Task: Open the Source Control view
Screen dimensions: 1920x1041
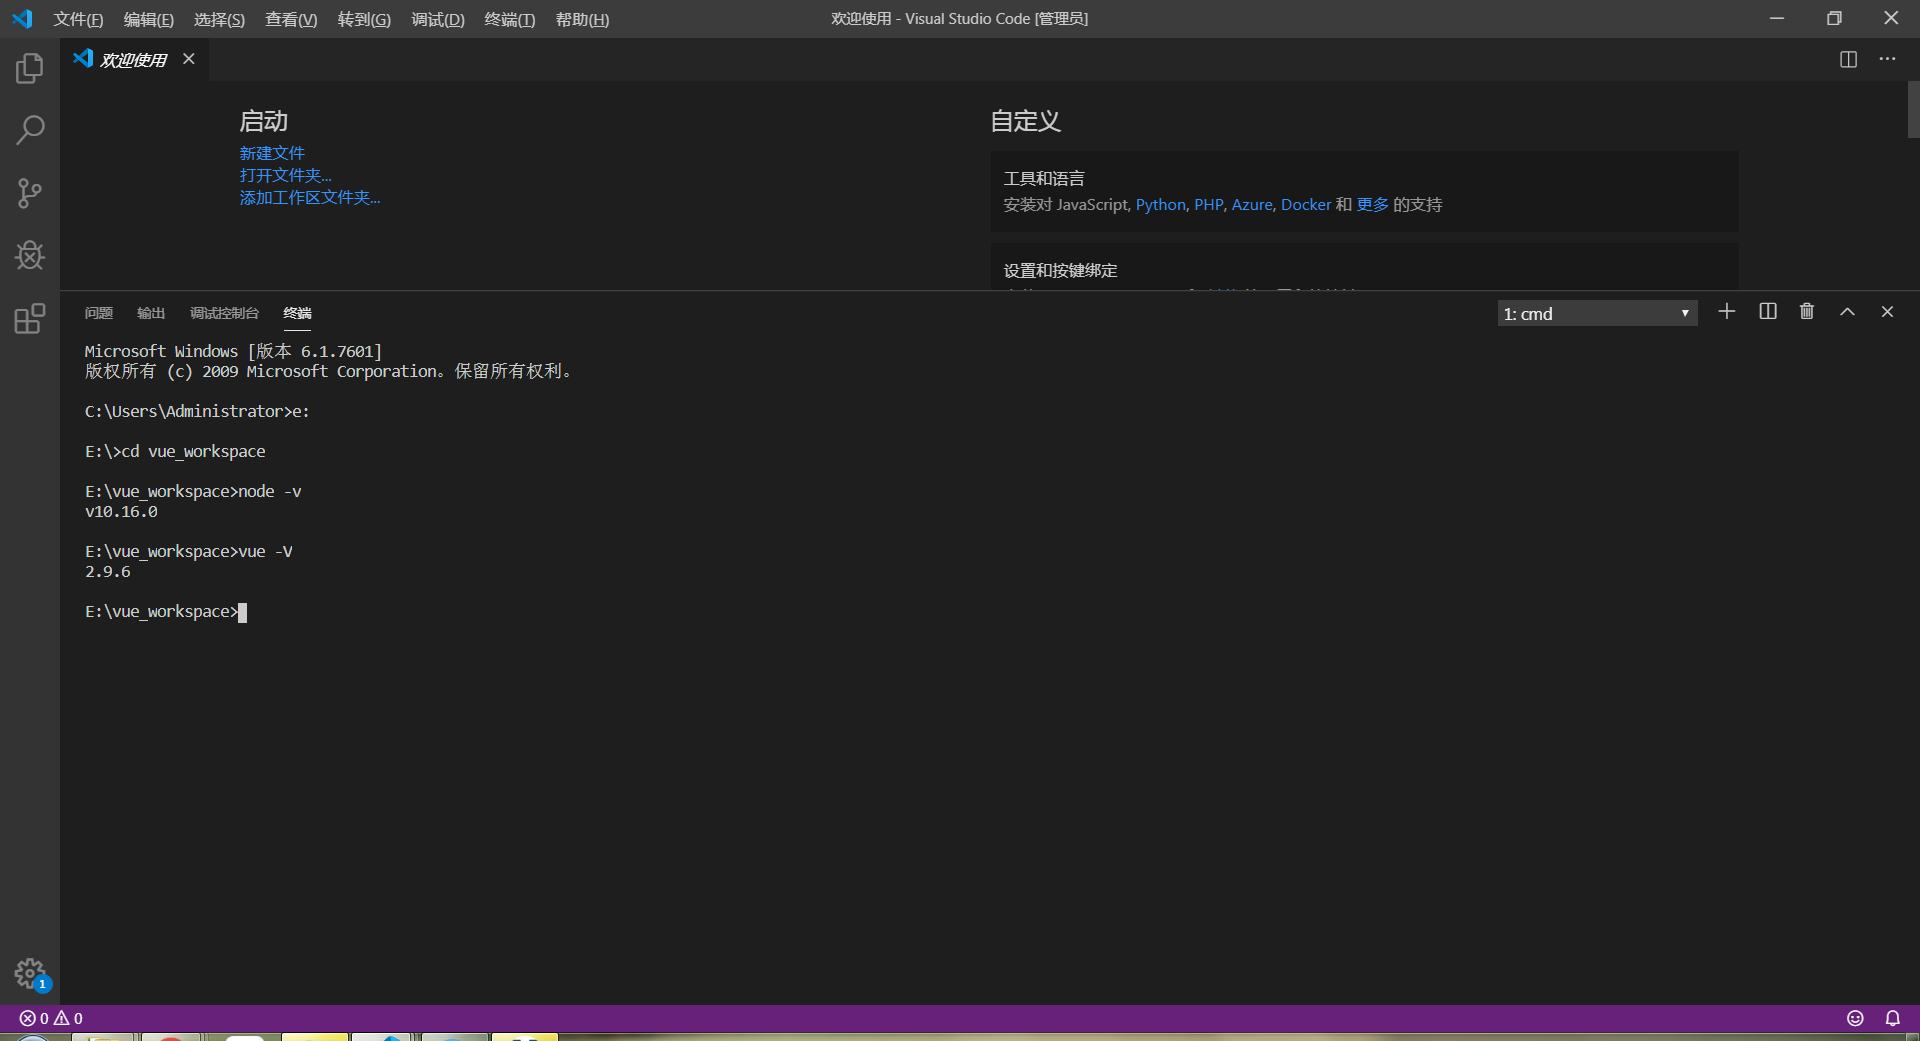Action: [x=30, y=193]
